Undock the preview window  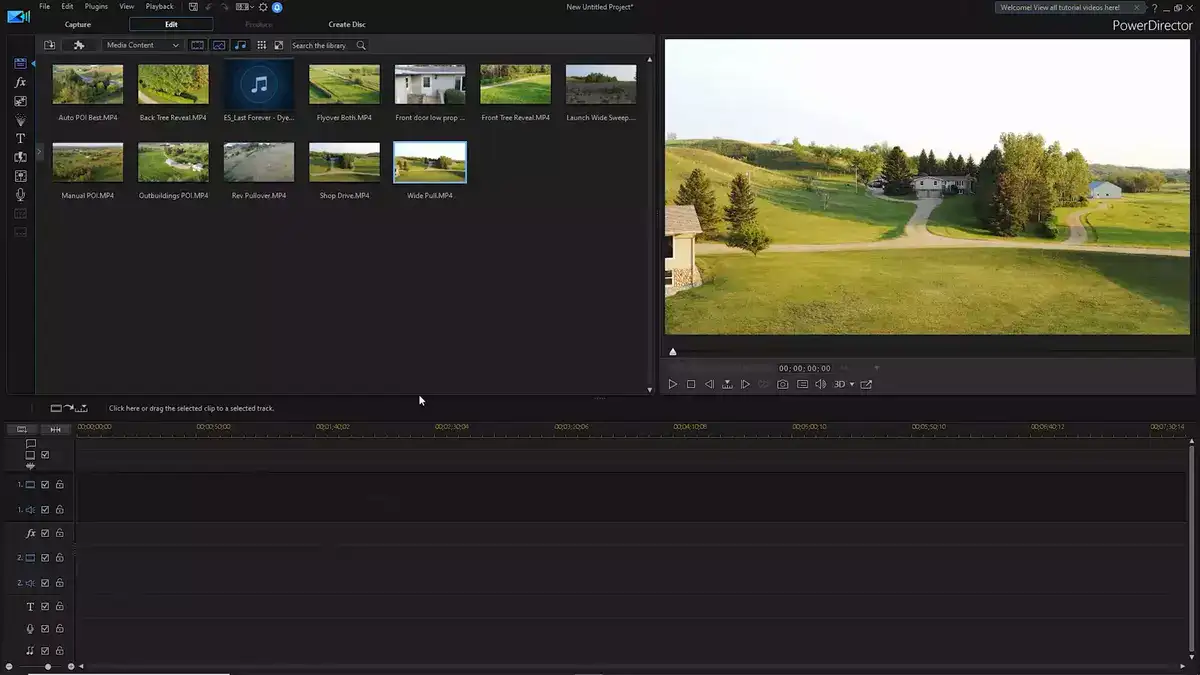coord(866,384)
